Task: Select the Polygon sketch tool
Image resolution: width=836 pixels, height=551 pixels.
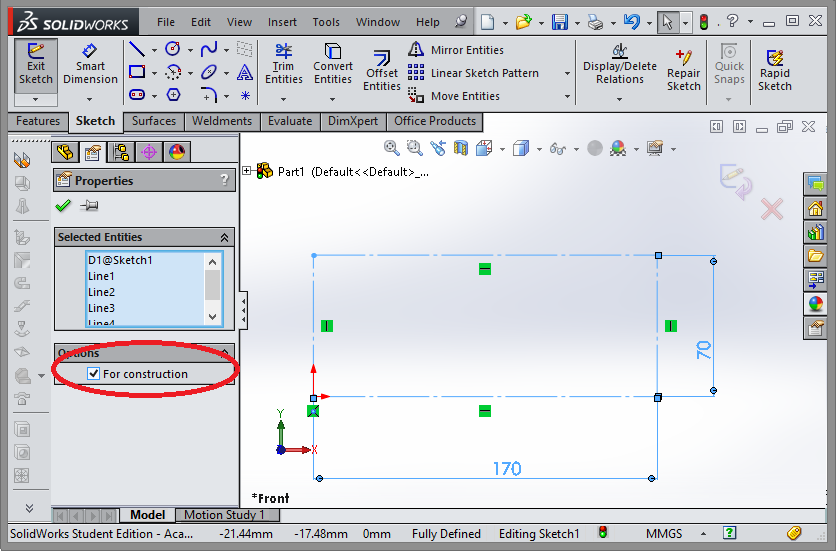Action: pyautogui.click(x=173, y=95)
